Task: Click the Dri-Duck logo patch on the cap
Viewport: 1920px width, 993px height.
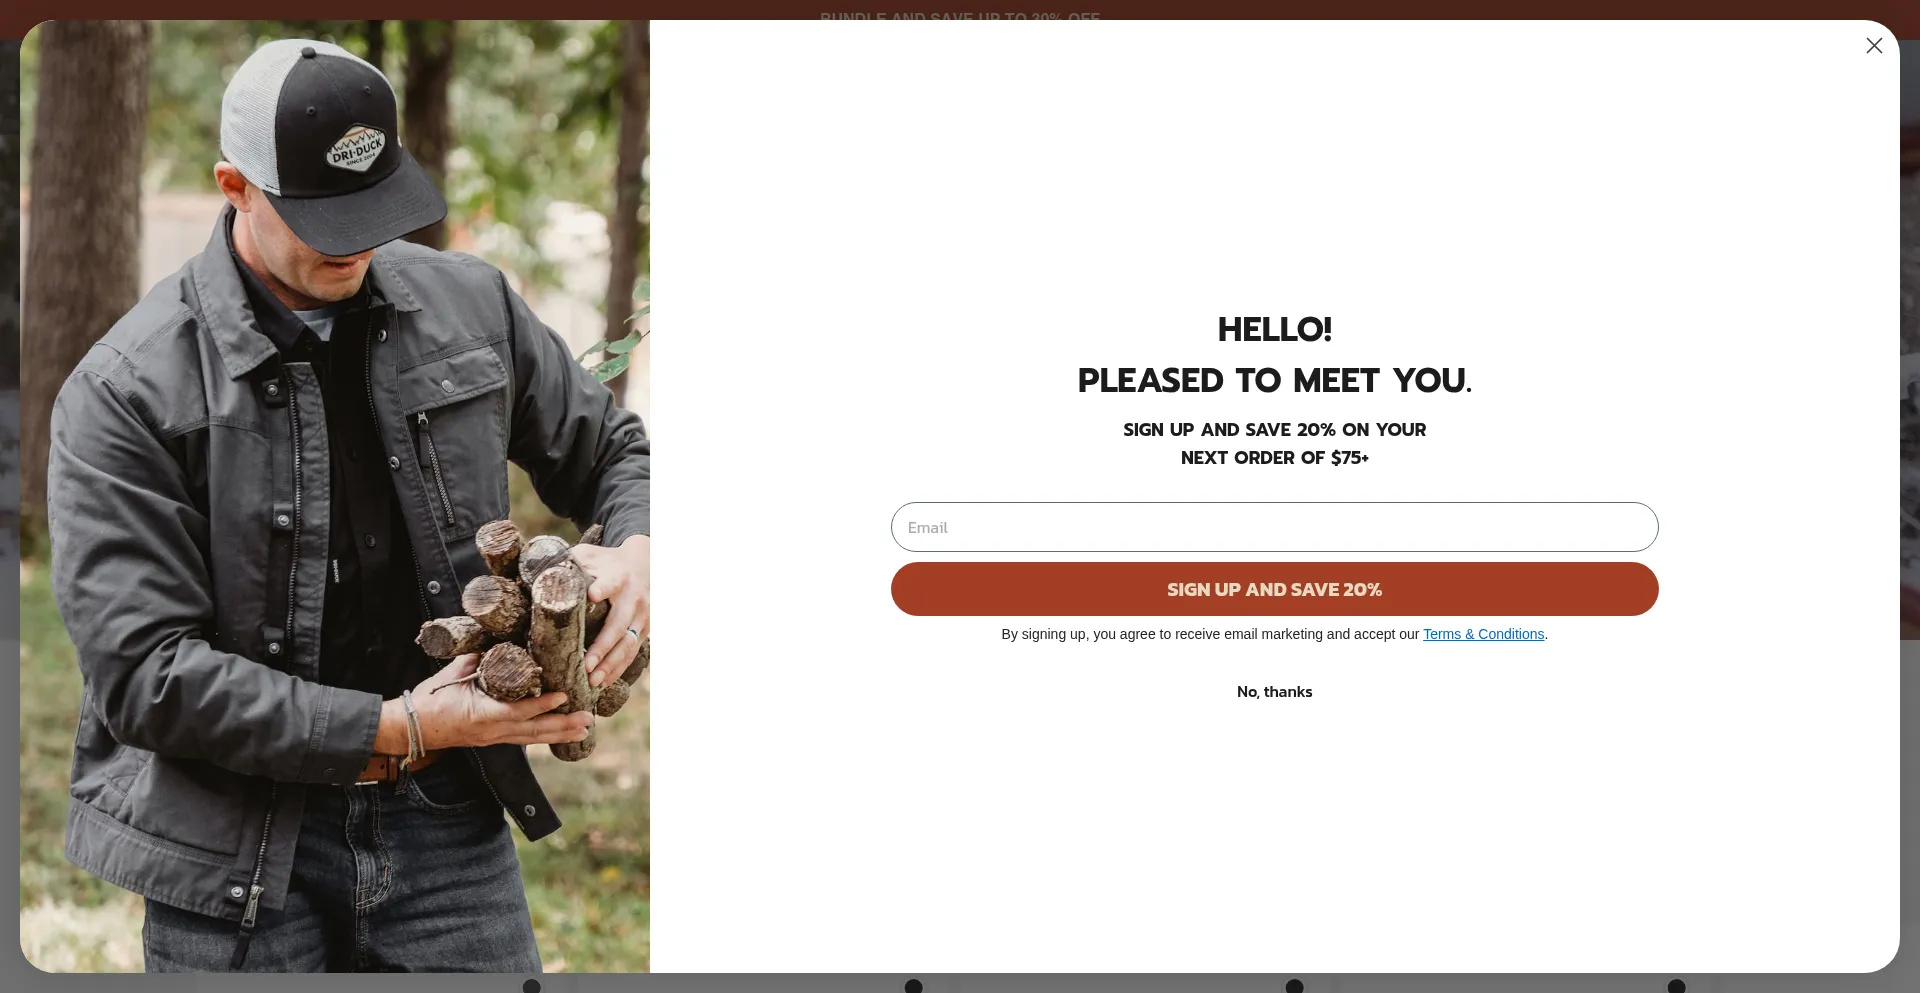Action: point(355,148)
